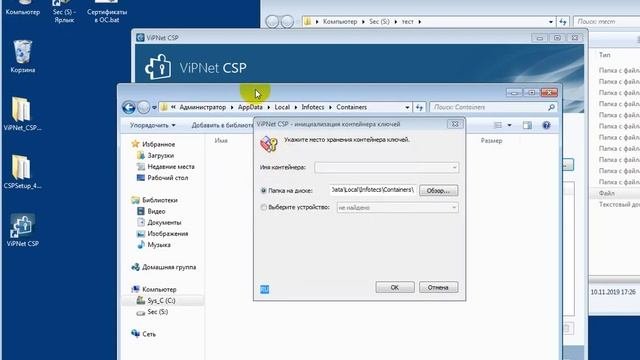Viewport: 640px width, 360px height.
Task: Open the Видео library
Action: [156, 211]
